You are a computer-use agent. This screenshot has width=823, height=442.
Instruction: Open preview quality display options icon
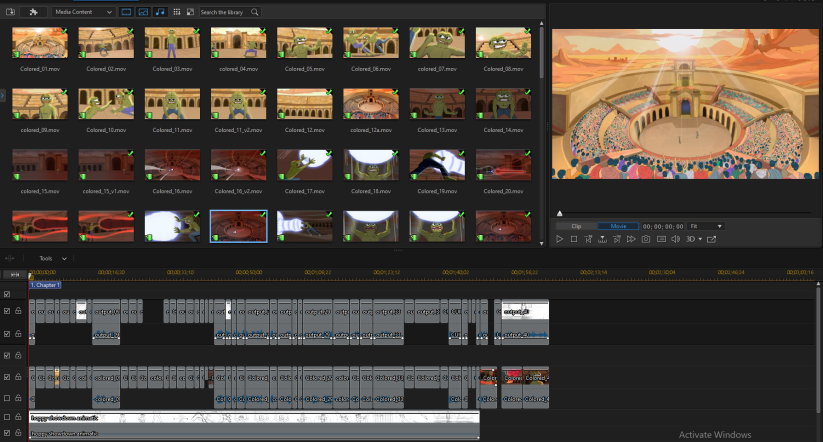(661, 239)
